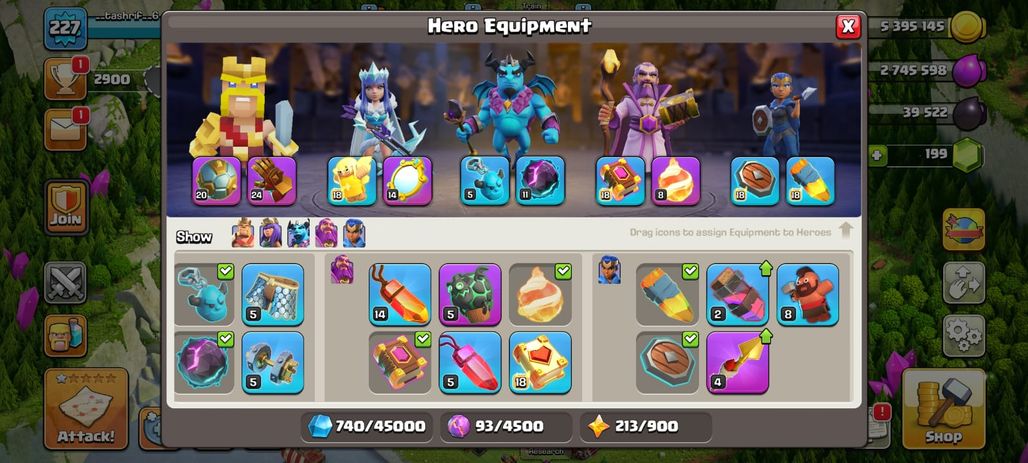
Task: Filter equipment by Barbarian King portrait
Action: 243,233
